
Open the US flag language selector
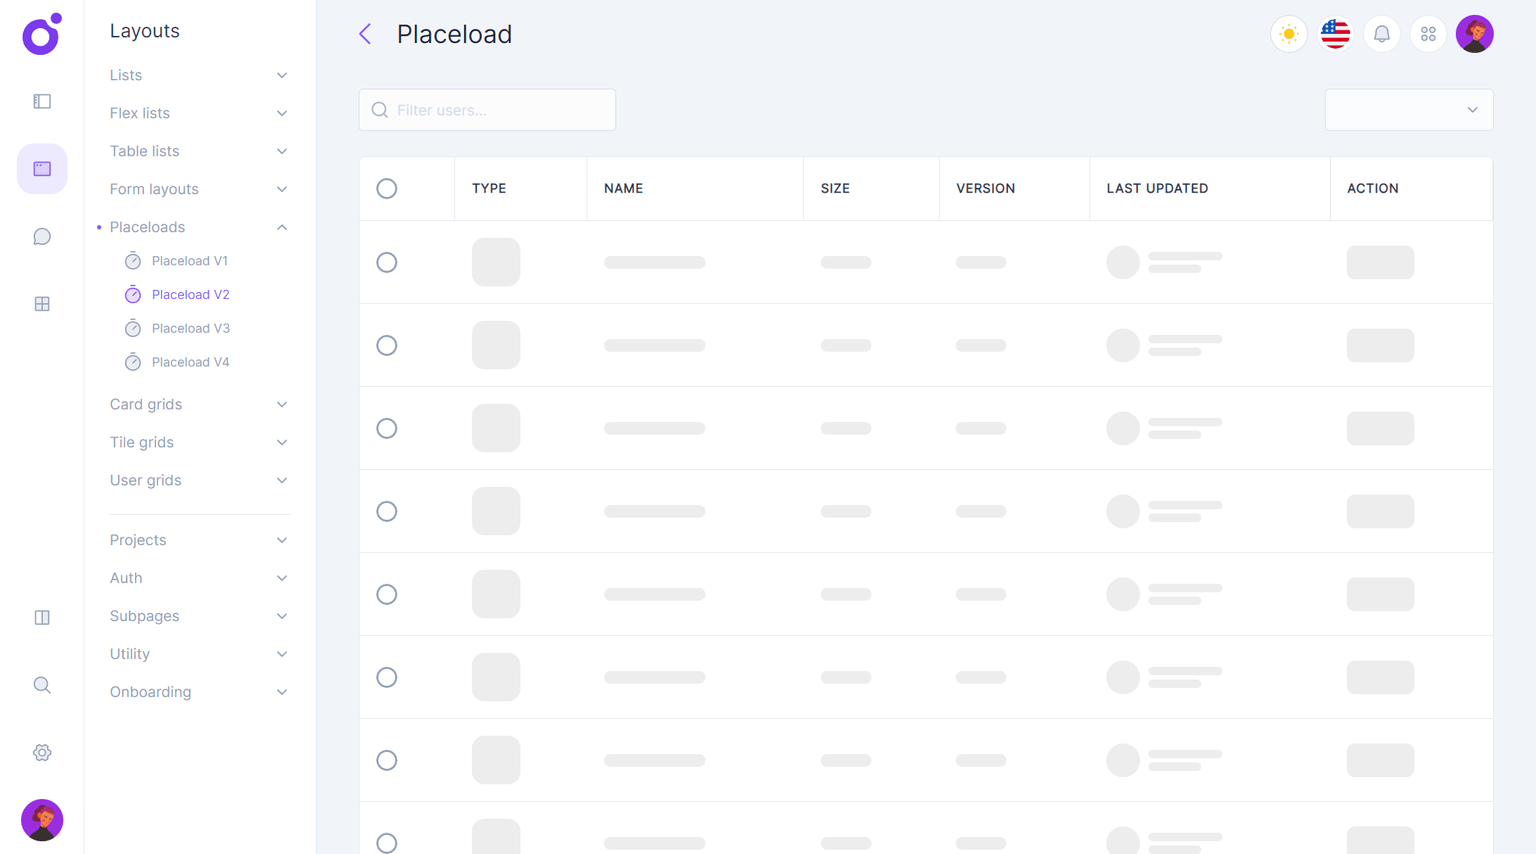click(x=1335, y=34)
